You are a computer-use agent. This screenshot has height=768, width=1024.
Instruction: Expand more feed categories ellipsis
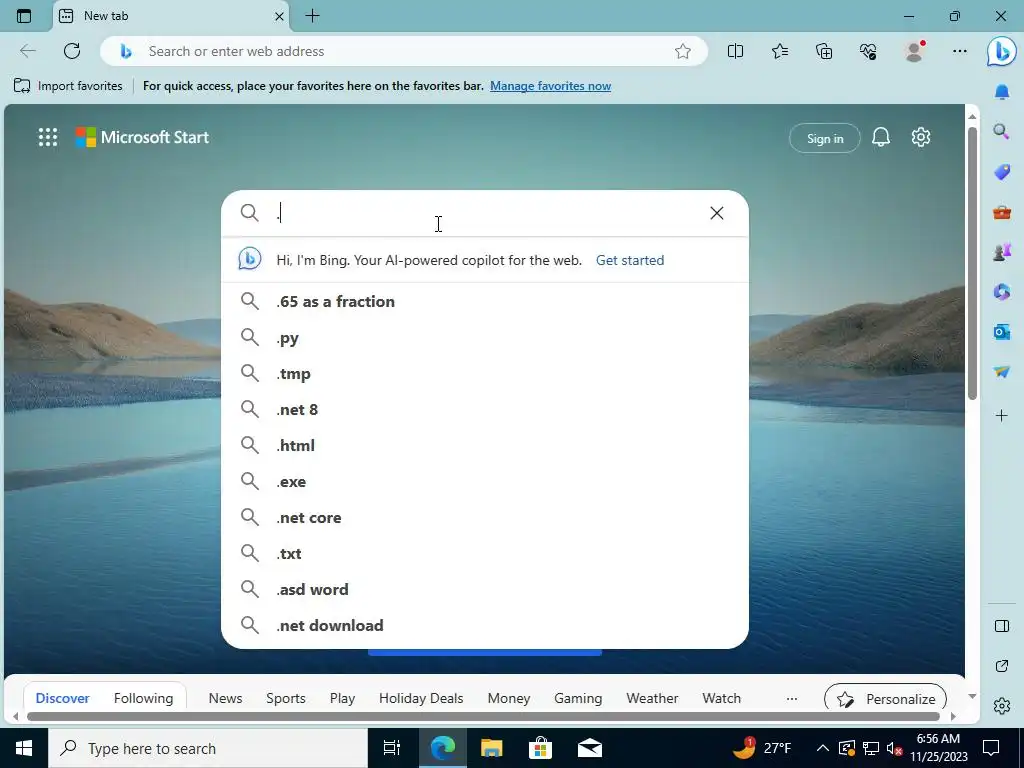(x=792, y=699)
